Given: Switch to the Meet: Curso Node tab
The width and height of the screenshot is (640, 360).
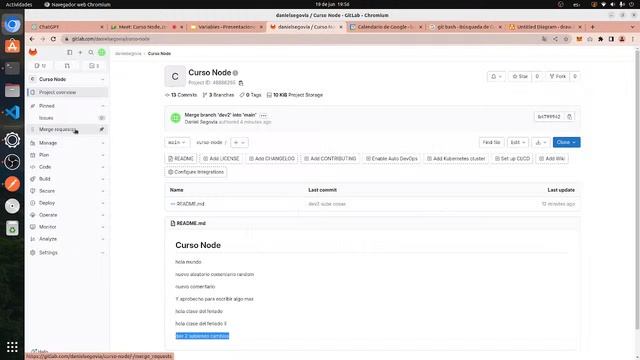Looking at the screenshot, I should [147, 27].
